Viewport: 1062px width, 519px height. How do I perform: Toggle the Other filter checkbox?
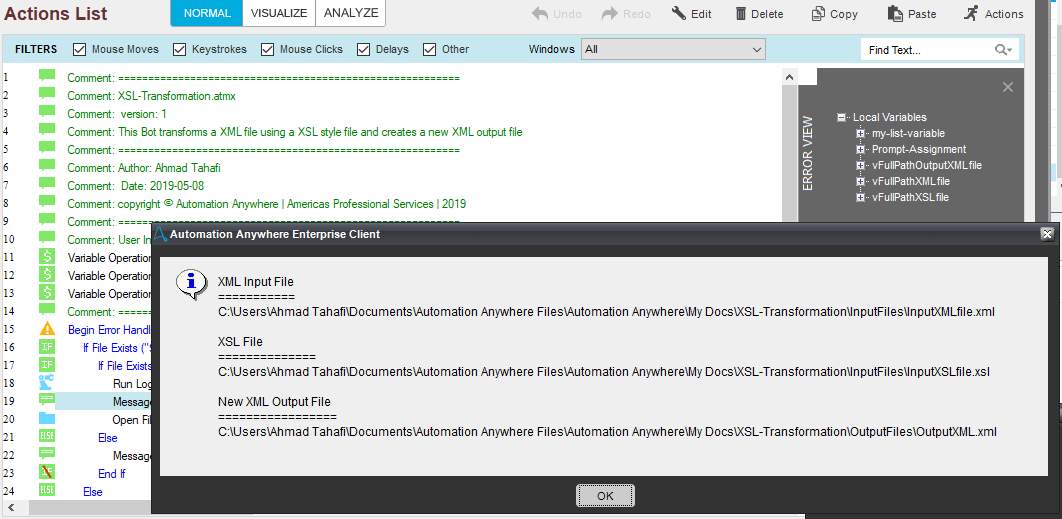click(x=429, y=49)
